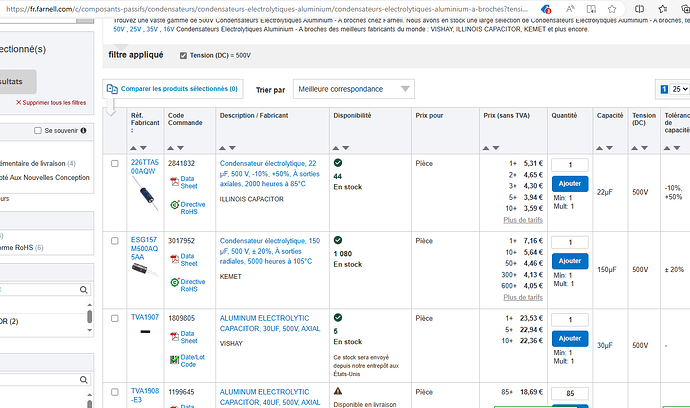Click Supprimer tous les filtres
This screenshot has height=408, width=690.
coord(51,103)
